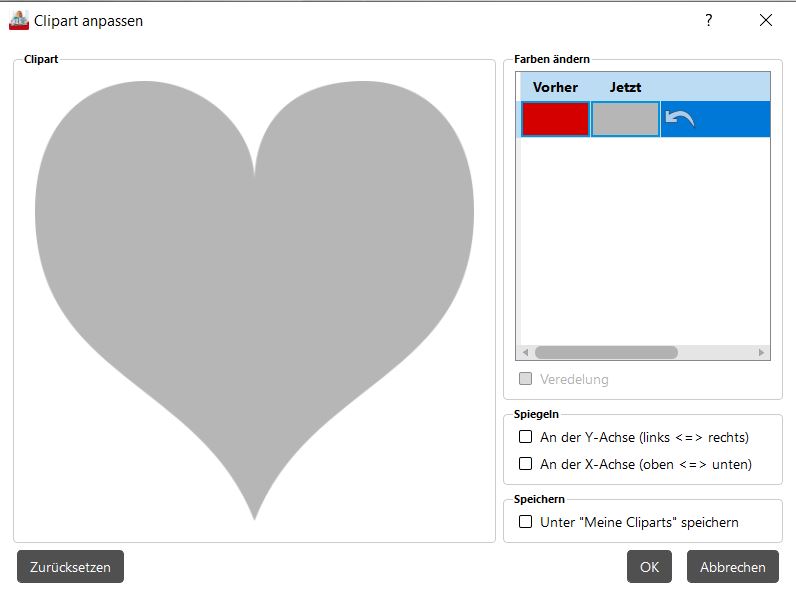Confirm with the OK button
Image resolution: width=796 pixels, height=596 pixels.
click(649, 567)
